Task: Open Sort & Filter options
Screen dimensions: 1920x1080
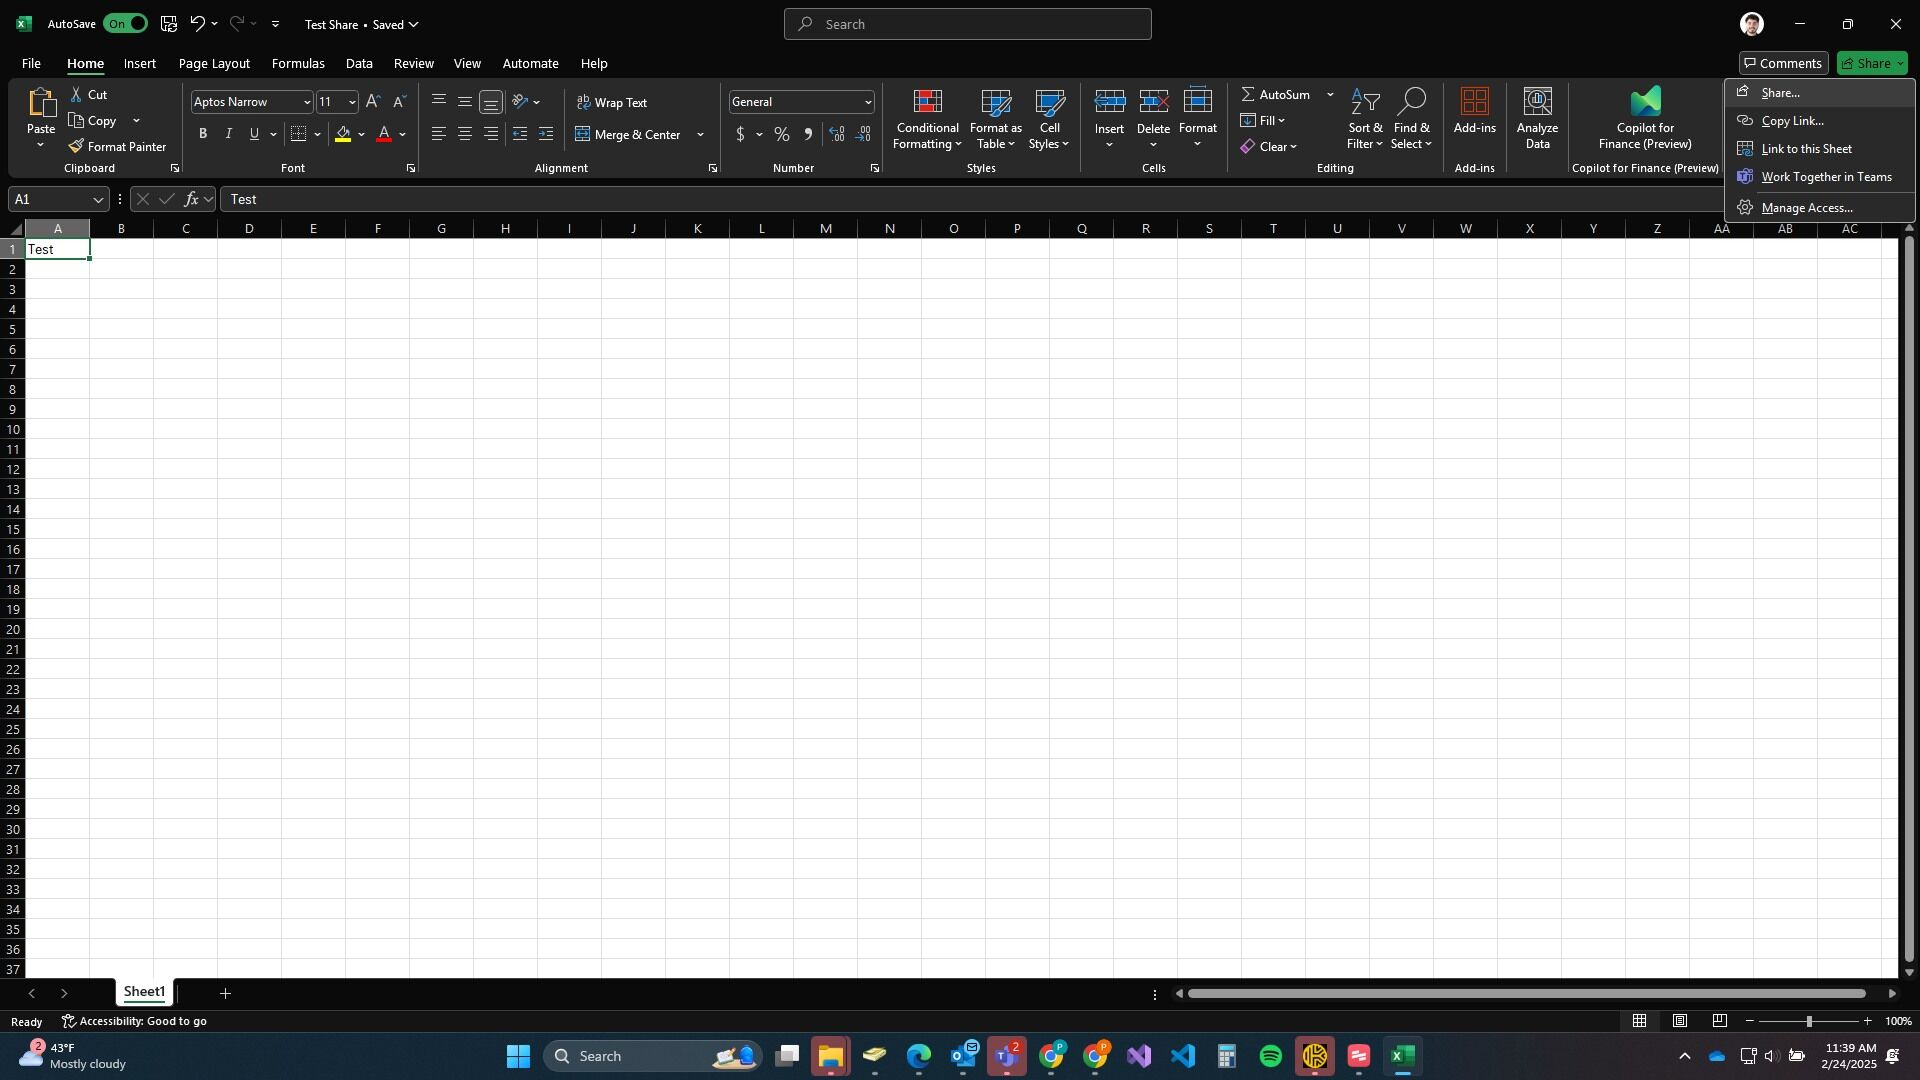Action: coord(1365,120)
